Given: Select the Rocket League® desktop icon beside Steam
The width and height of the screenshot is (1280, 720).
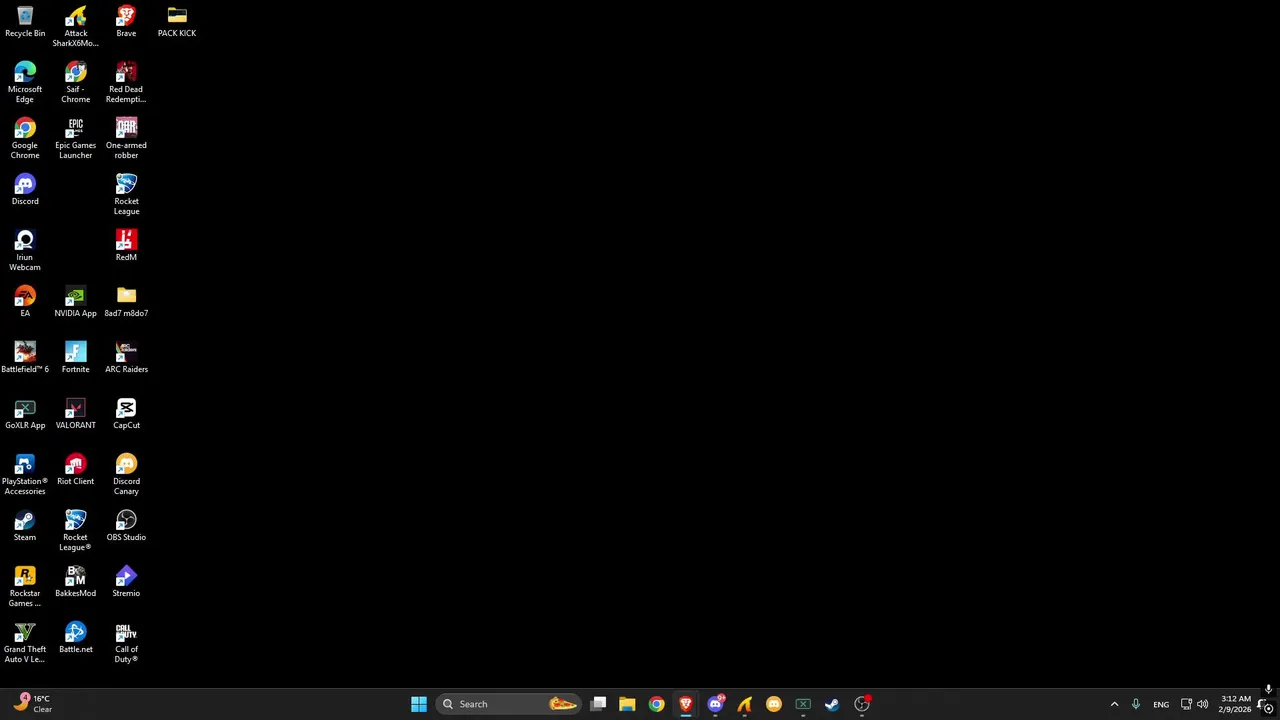Looking at the screenshot, I should pyautogui.click(x=75, y=530).
